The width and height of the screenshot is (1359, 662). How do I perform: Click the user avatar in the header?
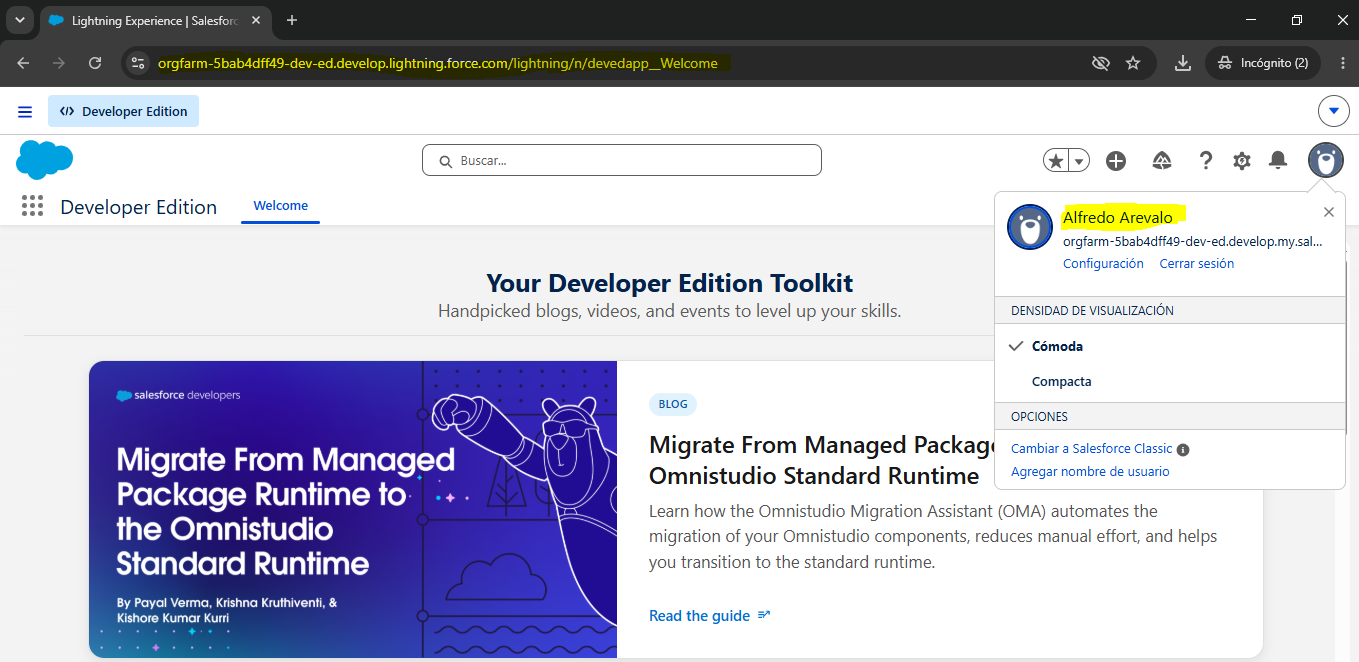pyautogui.click(x=1326, y=160)
